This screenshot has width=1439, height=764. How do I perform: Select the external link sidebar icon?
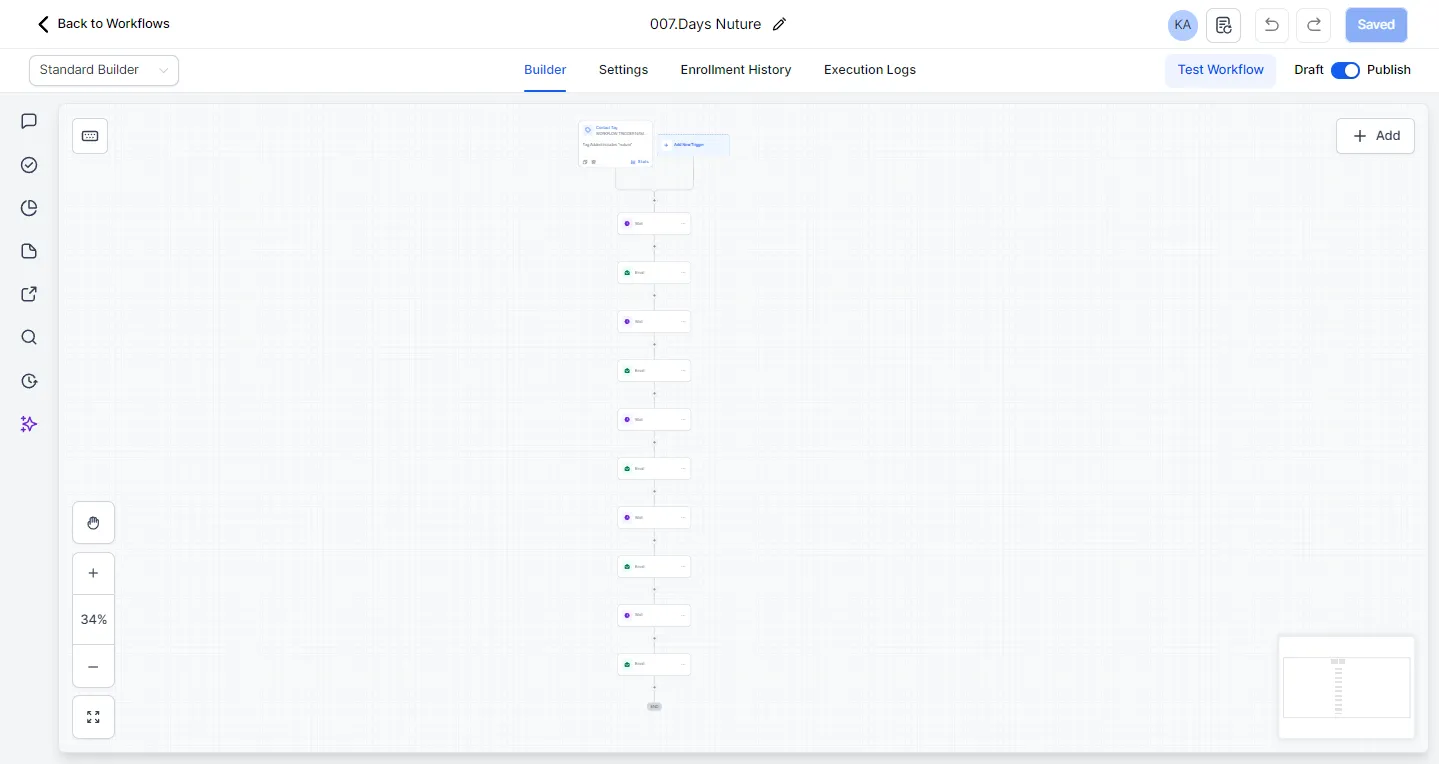(28, 294)
